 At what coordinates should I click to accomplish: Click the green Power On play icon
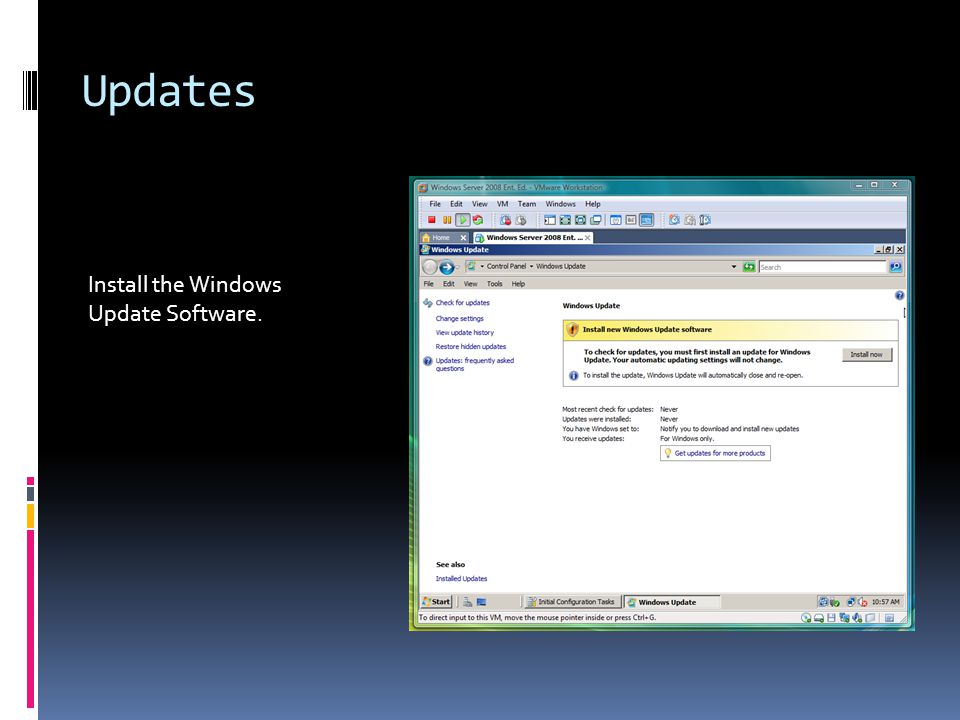(x=463, y=220)
